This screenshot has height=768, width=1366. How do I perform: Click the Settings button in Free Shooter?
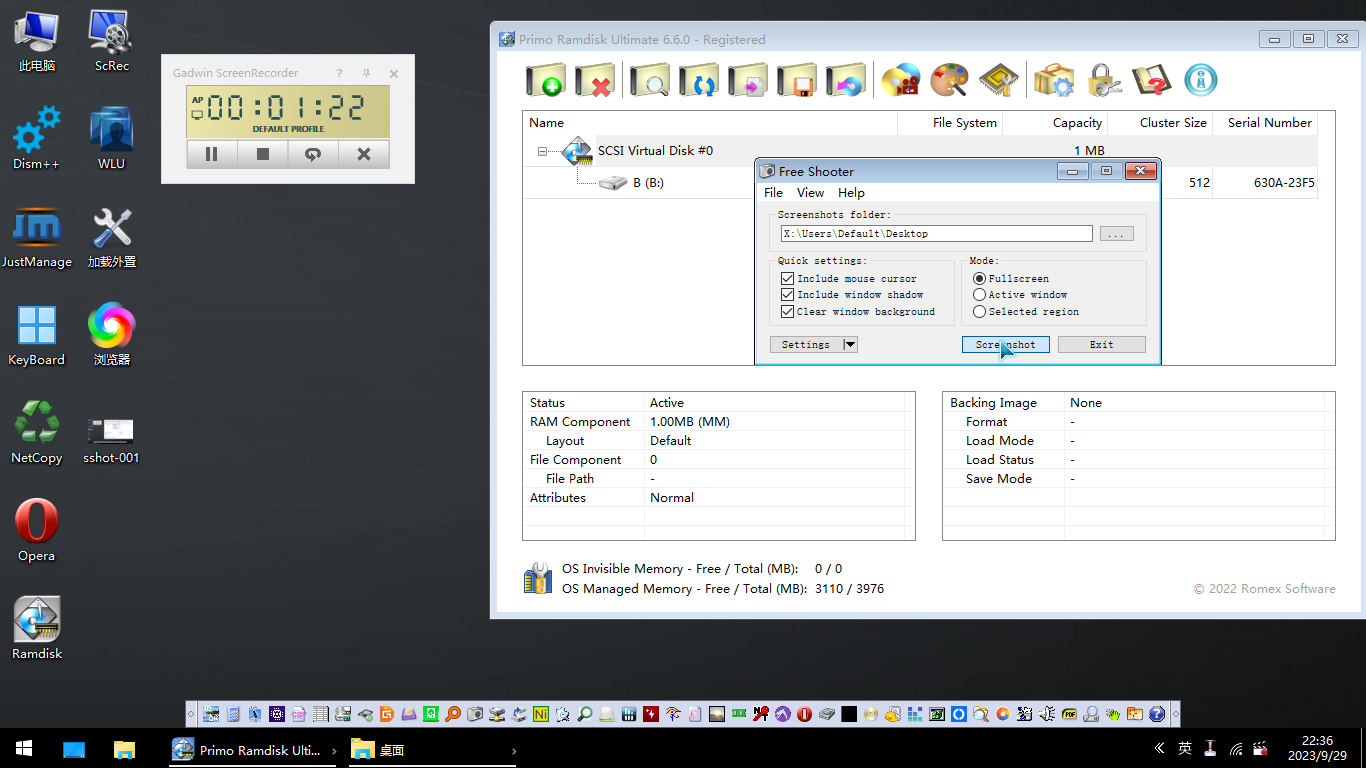(x=806, y=344)
